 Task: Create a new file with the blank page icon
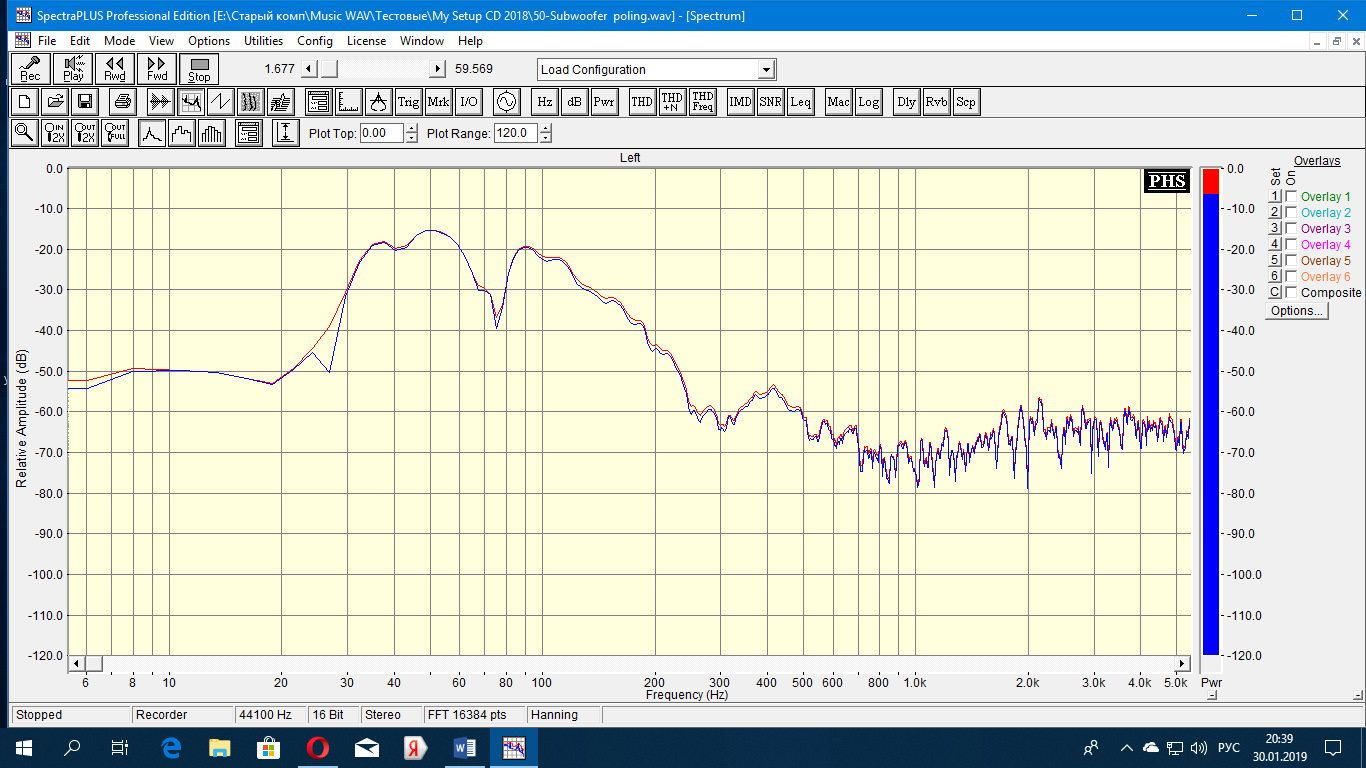[25, 101]
